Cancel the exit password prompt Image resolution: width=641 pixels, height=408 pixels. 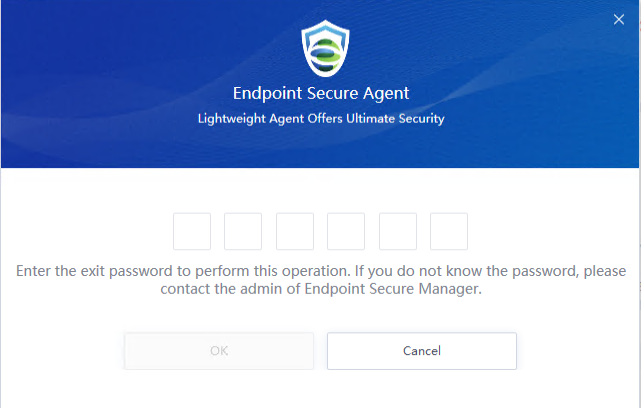421,351
